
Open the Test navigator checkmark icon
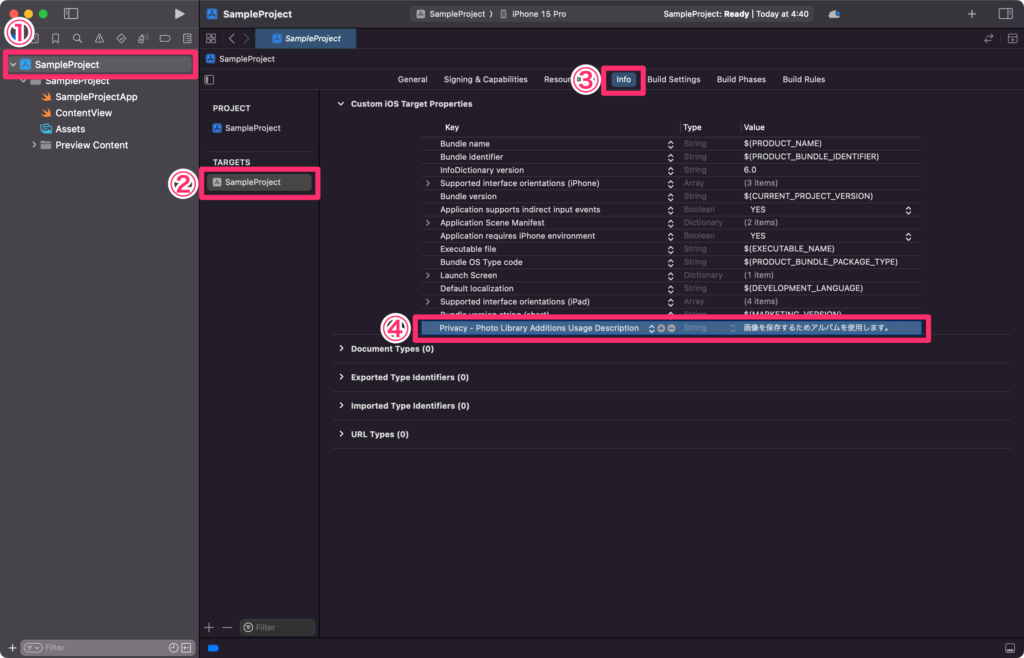(x=122, y=38)
